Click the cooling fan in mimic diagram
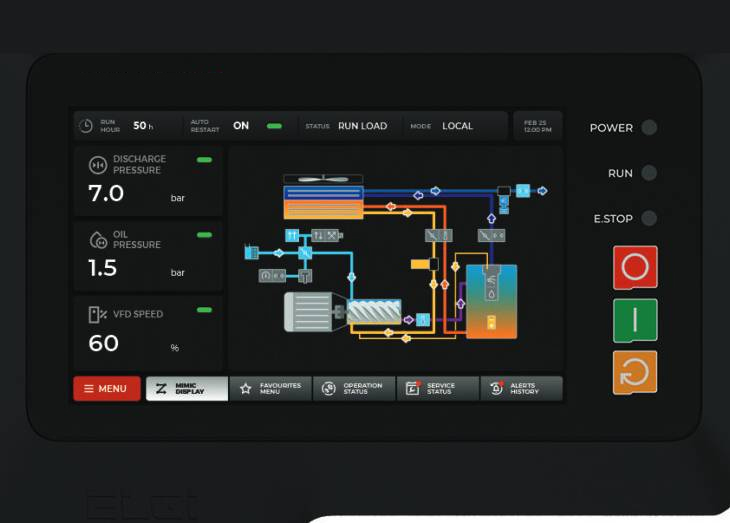 point(323,179)
